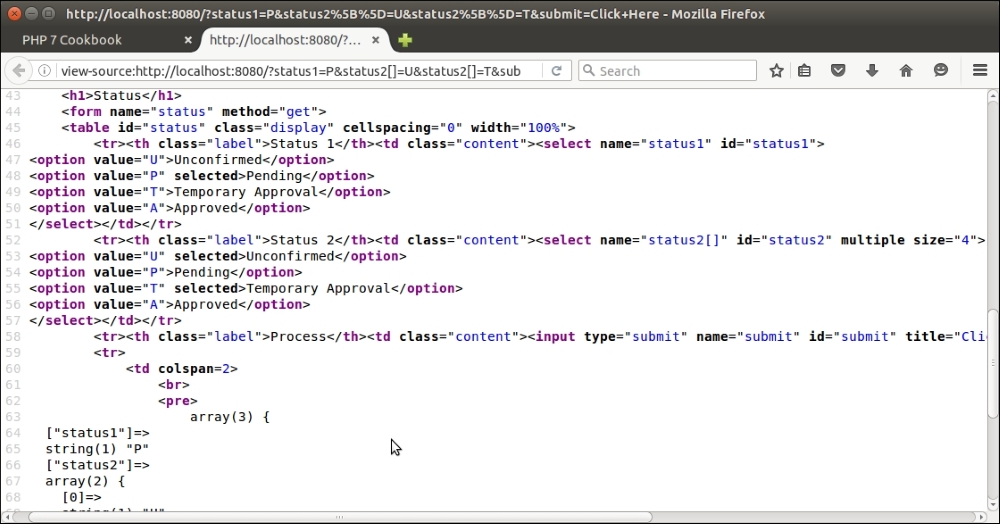This screenshot has width=1000, height=524.
Task: Click '["status2"]=>' on line 66
Action: [x=98, y=465]
